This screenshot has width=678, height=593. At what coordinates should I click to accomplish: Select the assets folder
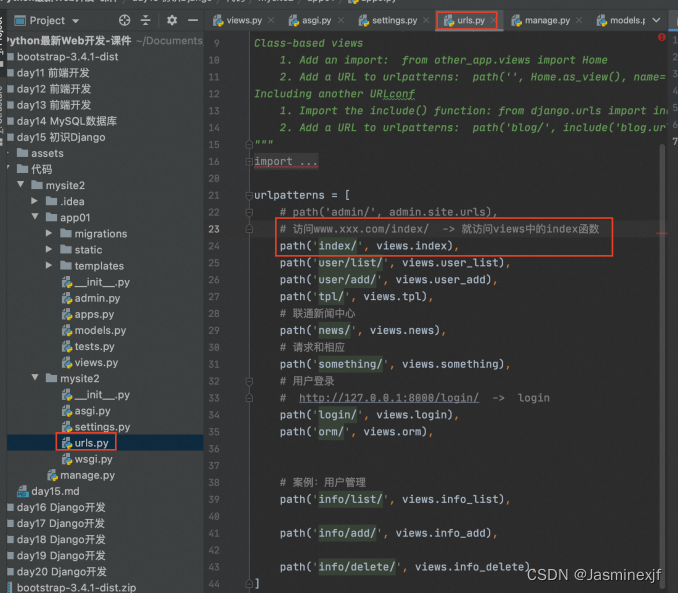(40, 153)
